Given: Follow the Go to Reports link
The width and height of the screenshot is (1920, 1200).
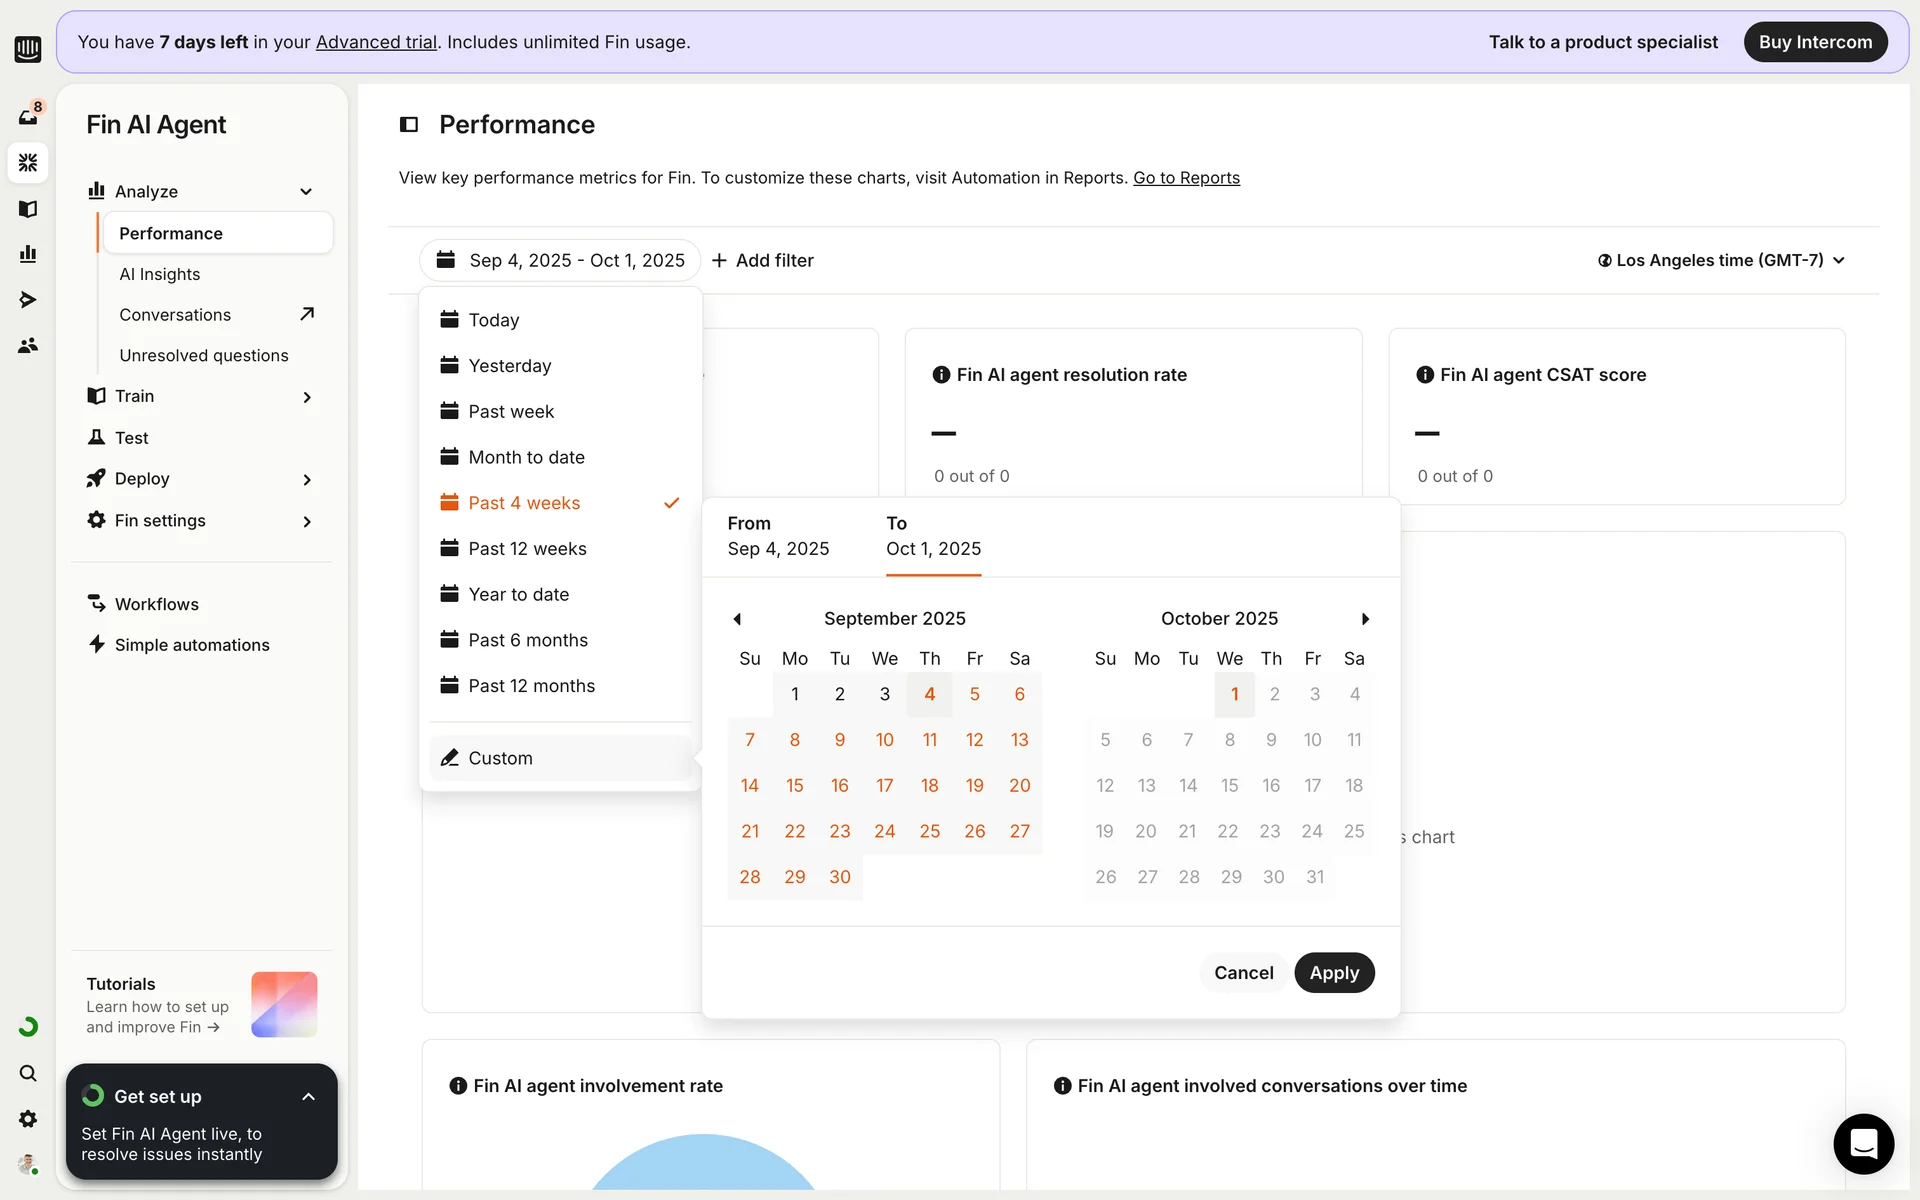Looking at the screenshot, I should [x=1186, y=178].
